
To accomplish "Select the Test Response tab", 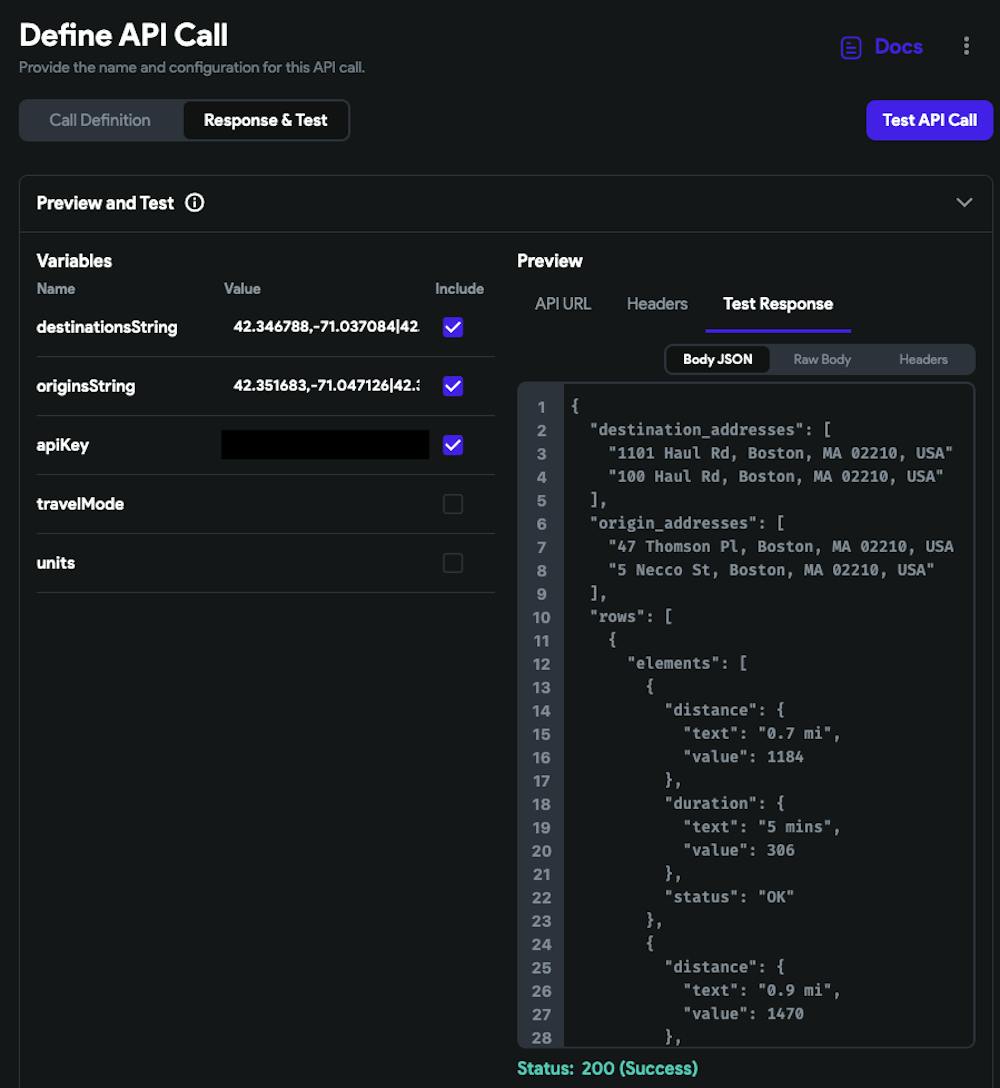I will point(777,304).
